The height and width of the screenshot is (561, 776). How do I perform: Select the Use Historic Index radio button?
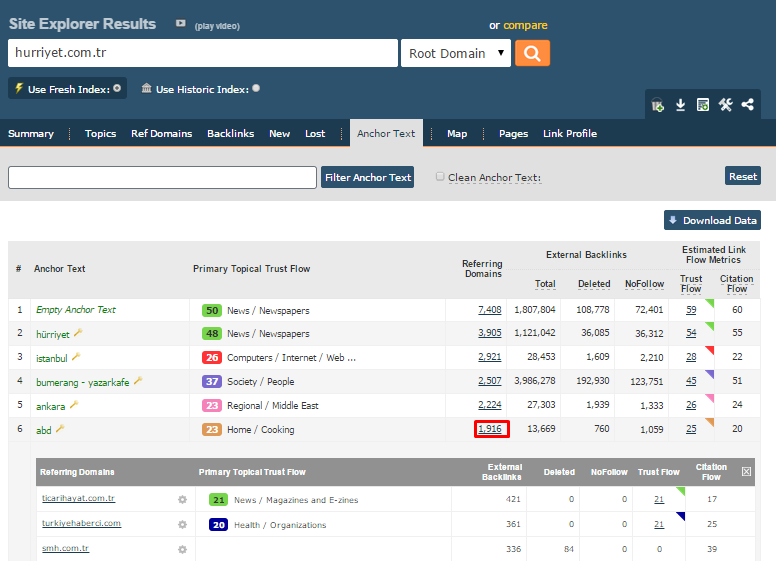point(256,88)
